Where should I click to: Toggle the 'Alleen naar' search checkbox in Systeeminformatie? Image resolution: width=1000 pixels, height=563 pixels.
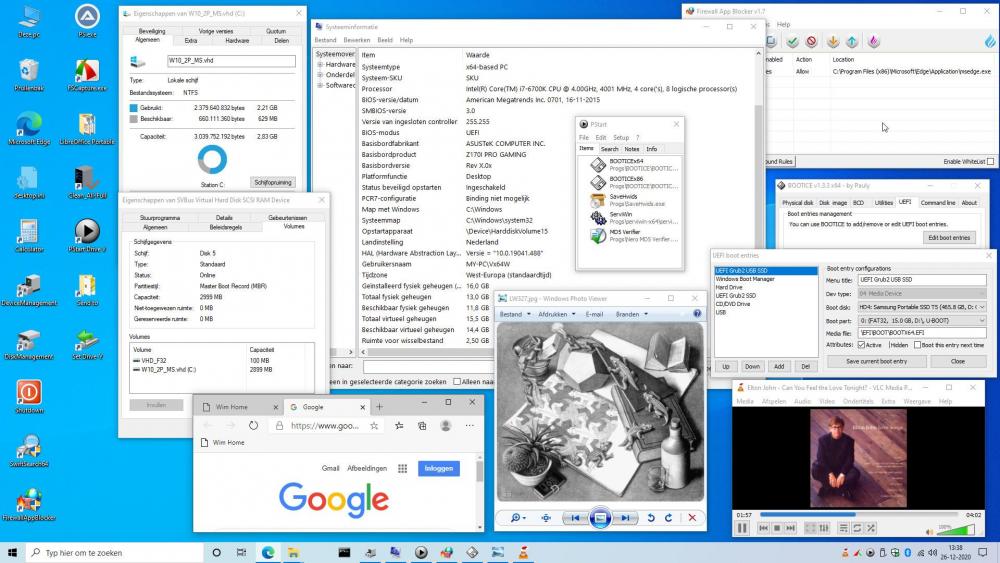pos(457,381)
